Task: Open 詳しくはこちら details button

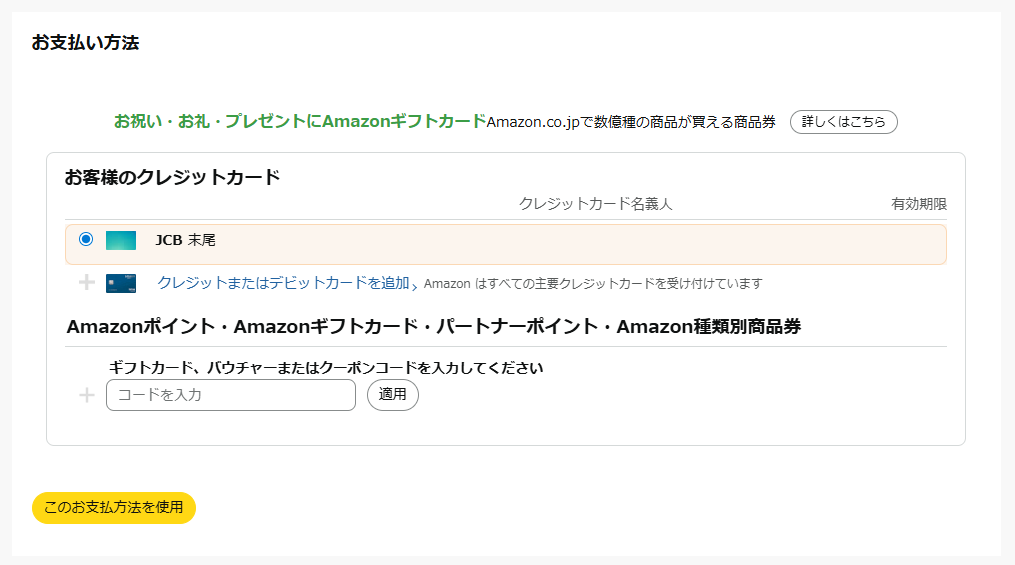Action: pyautogui.click(x=843, y=122)
